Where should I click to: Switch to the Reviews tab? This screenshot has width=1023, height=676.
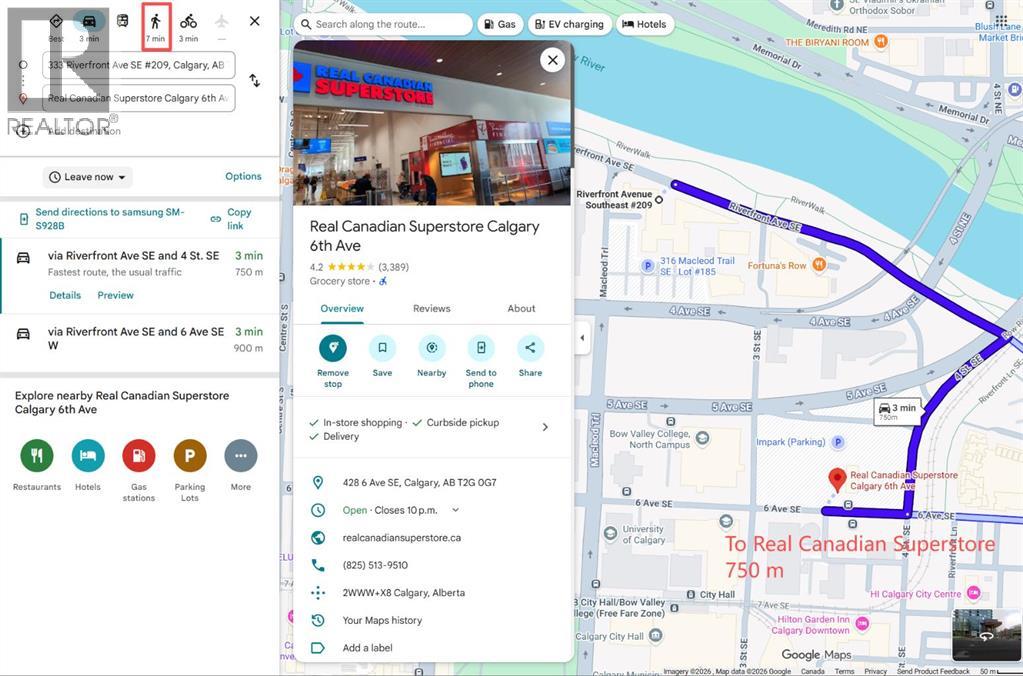pyautogui.click(x=431, y=309)
